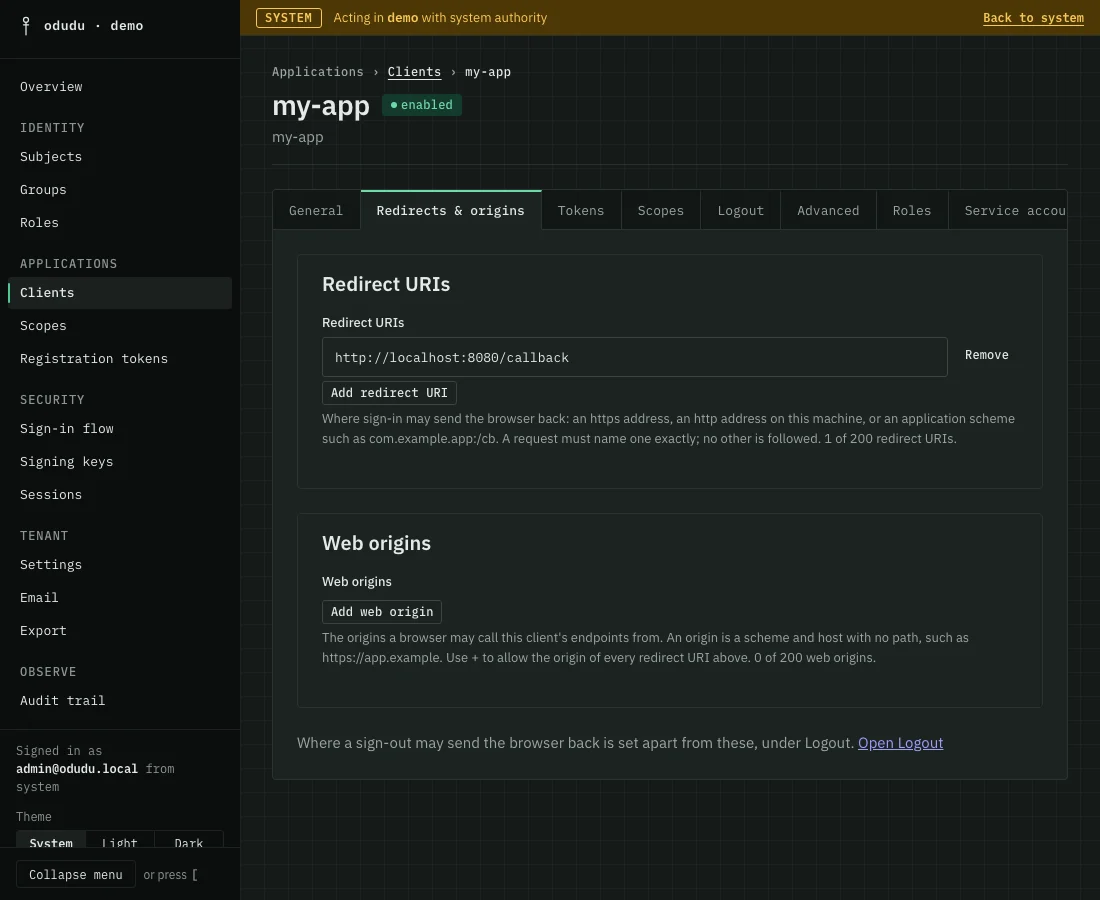Click the Clients breadcrumb link
The height and width of the screenshot is (900, 1100).
(414, 72)
